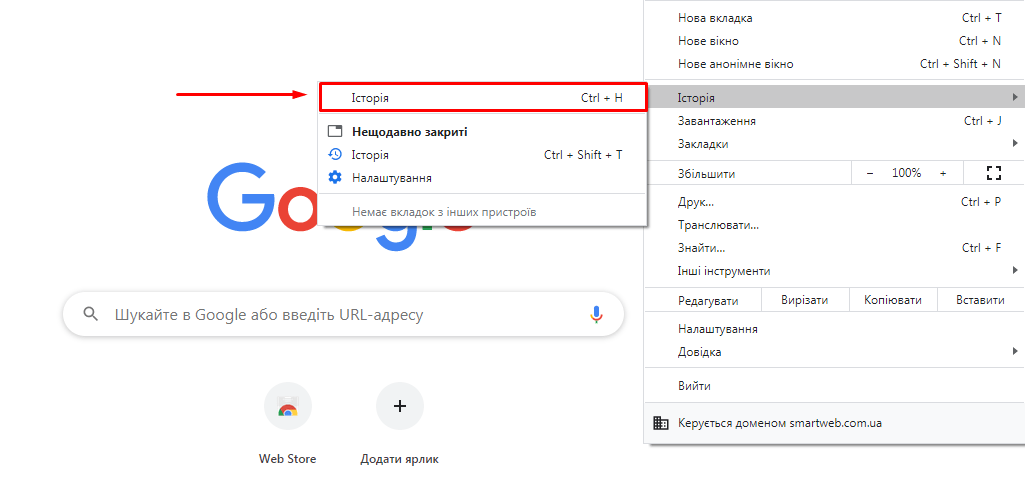Screen dimensions: 1025x485
Task: Click the fullscreen icon in zoom row
Action: pyautogui.click(x=993, y=173)
